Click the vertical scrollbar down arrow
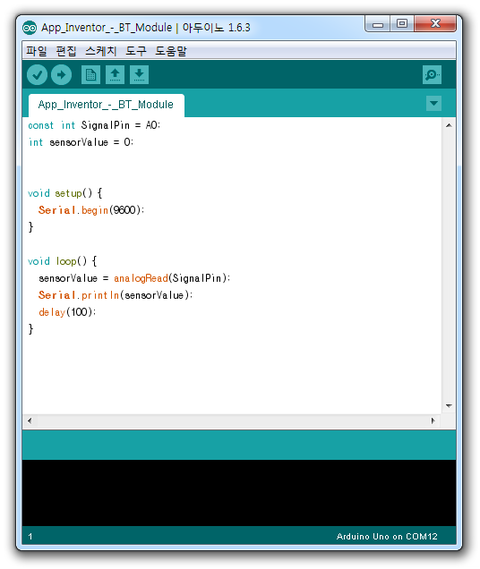 point(449,405)
